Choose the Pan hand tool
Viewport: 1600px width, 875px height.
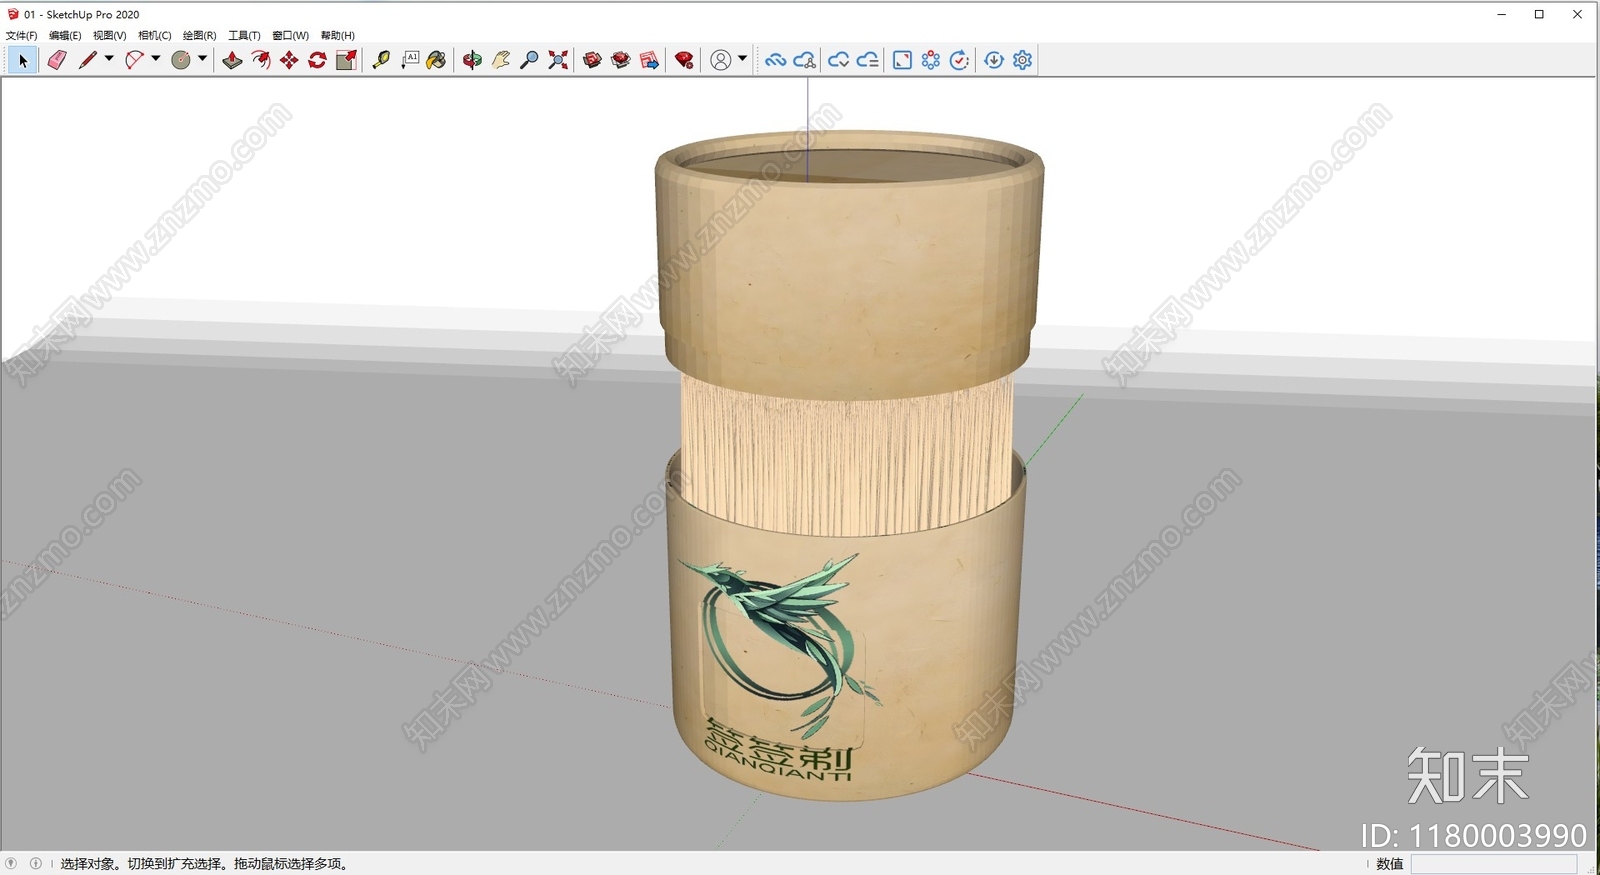(501, 60)
